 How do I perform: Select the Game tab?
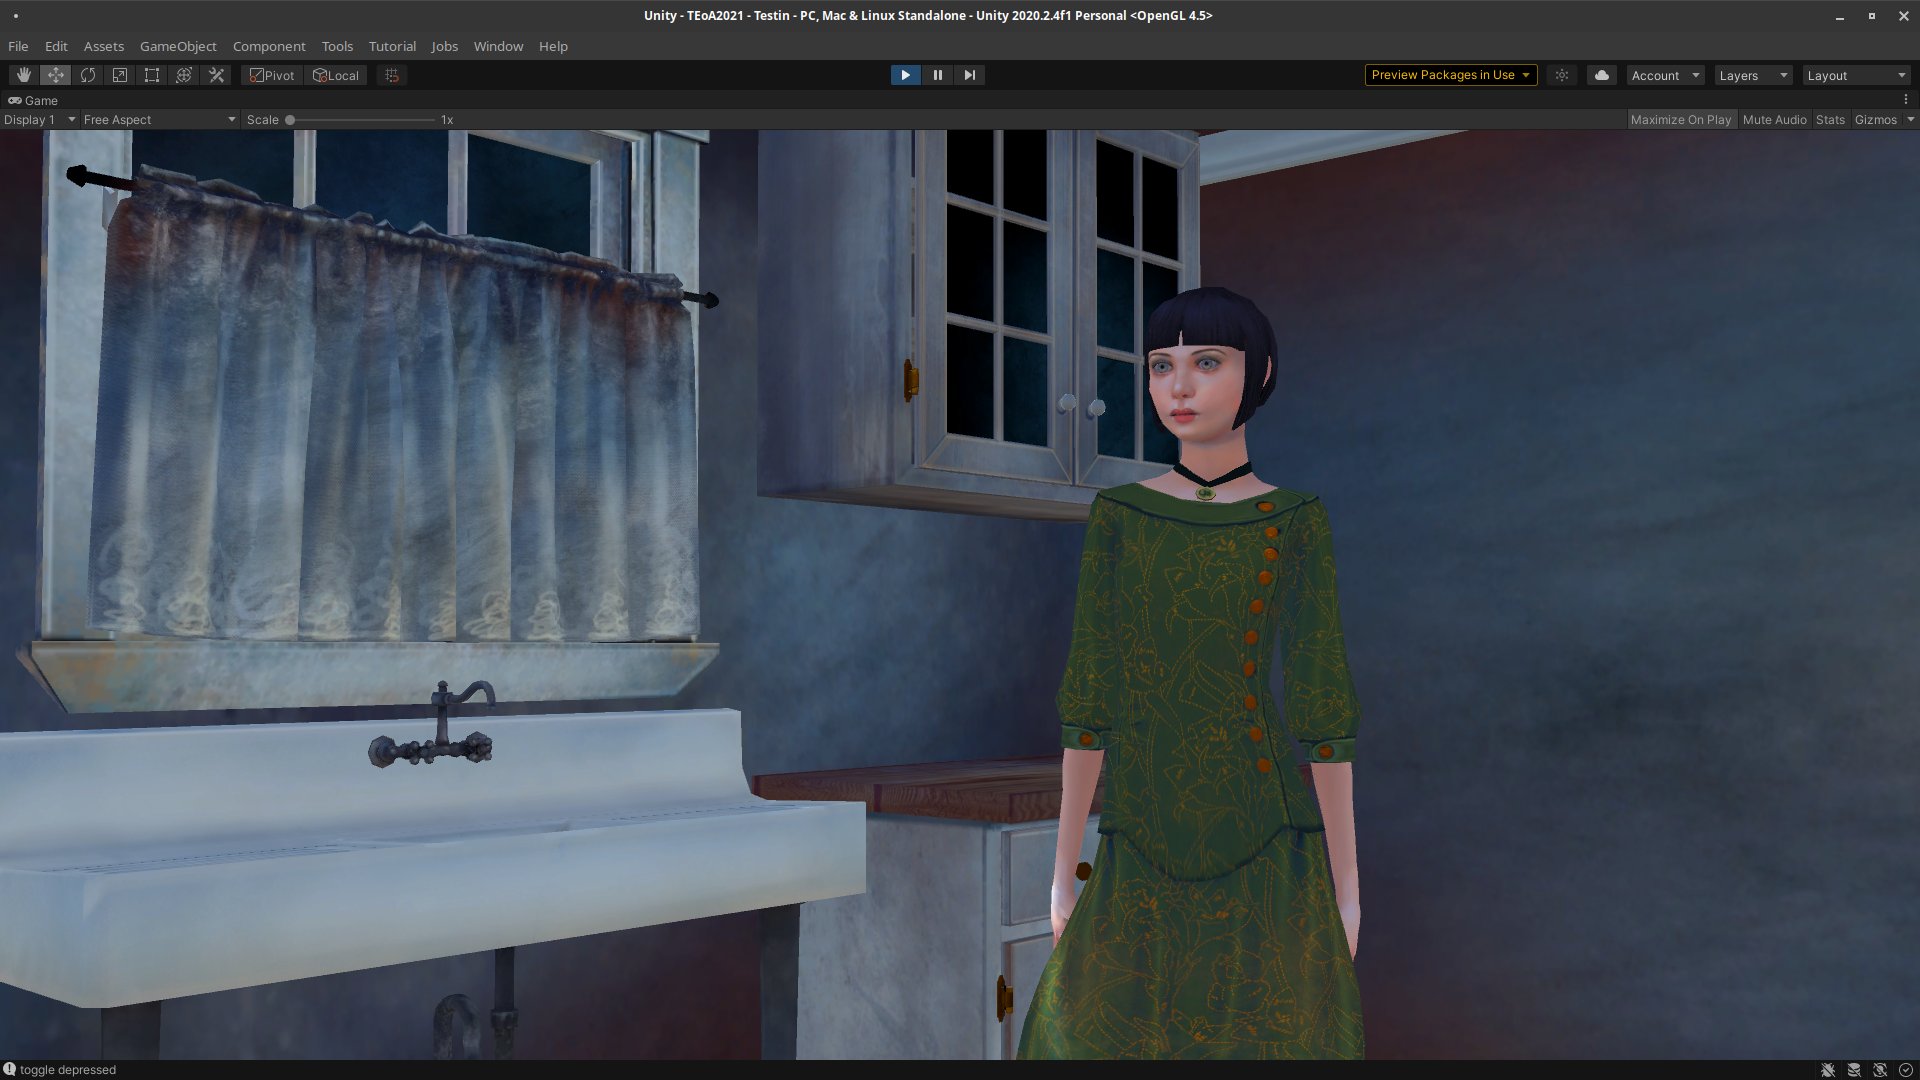coord(33,100)
